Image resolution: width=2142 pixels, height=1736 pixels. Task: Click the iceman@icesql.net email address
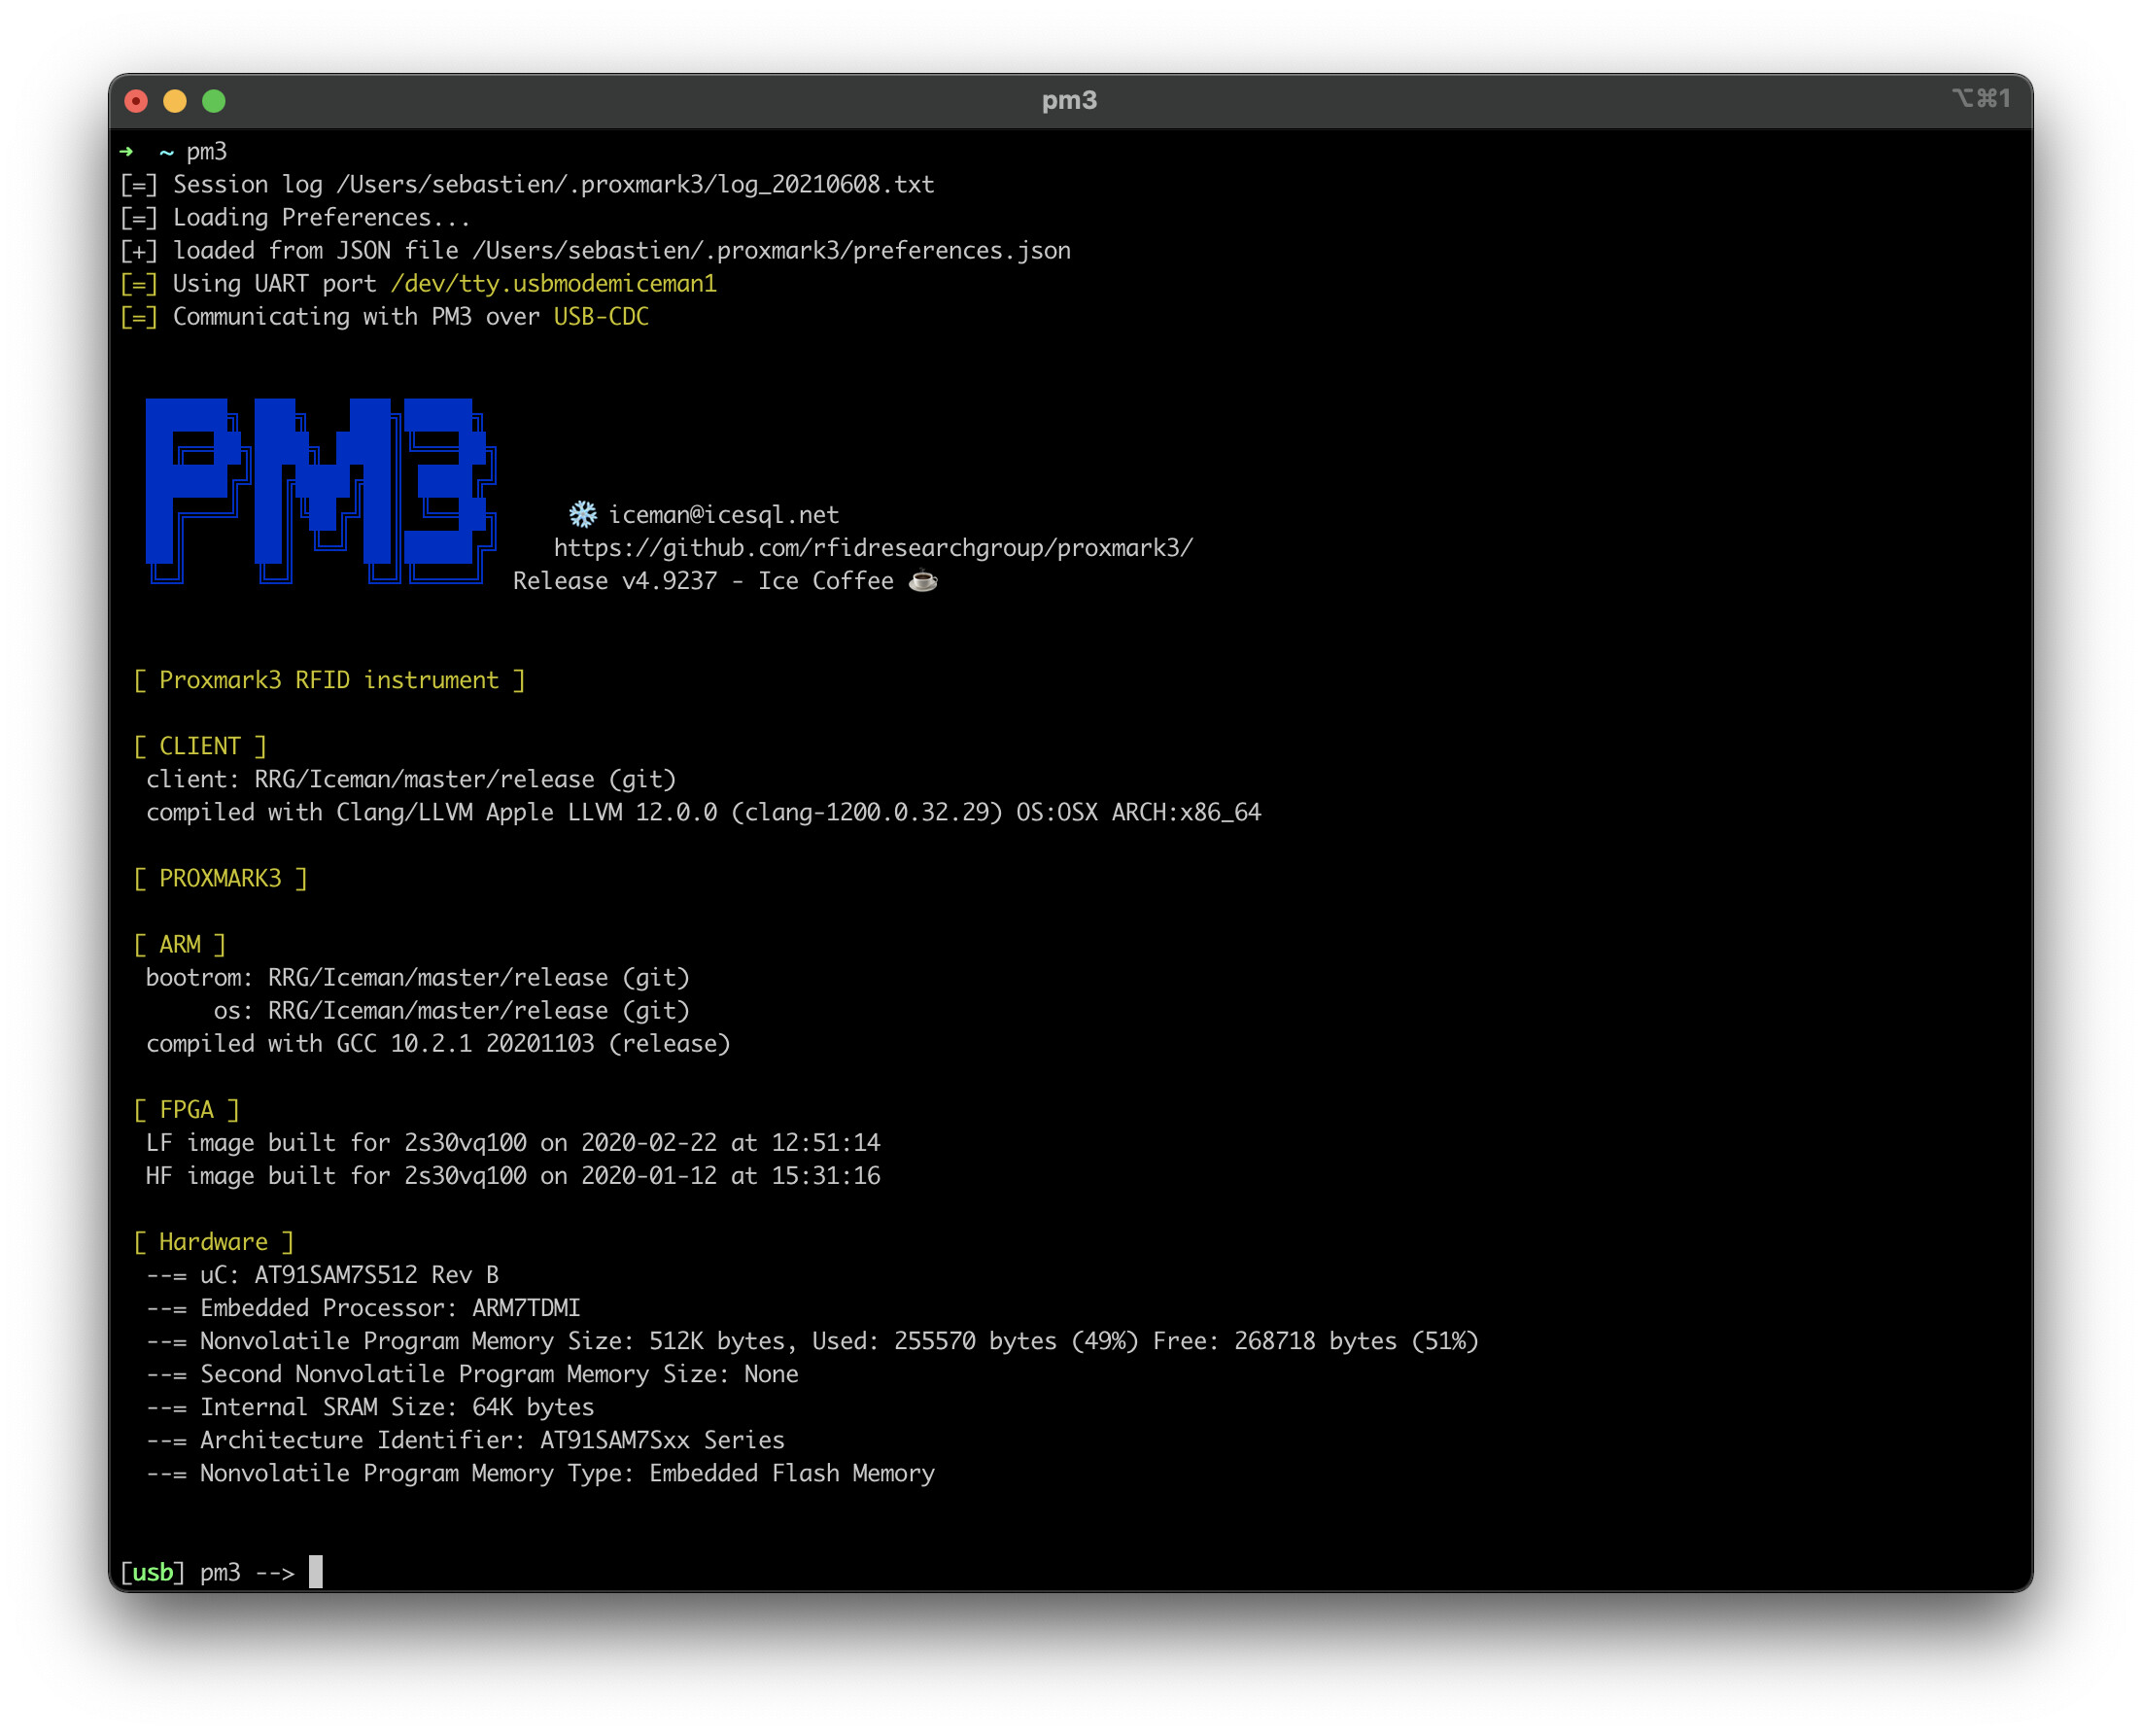coord(724,515)
